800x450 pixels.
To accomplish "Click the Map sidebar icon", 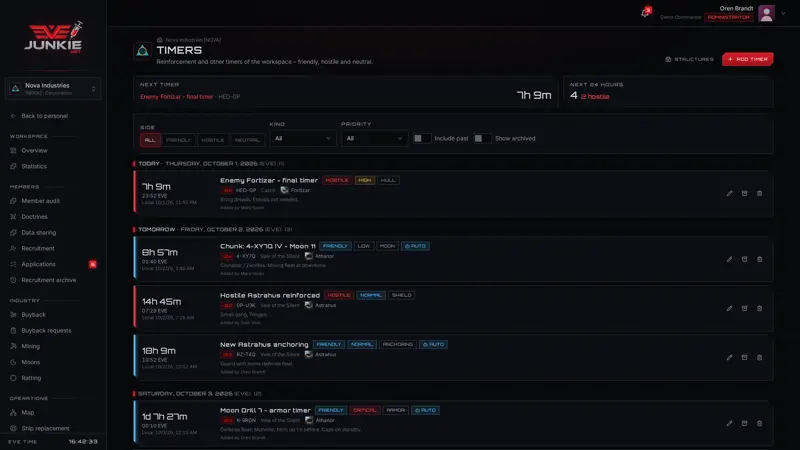I will click(13, 413).
